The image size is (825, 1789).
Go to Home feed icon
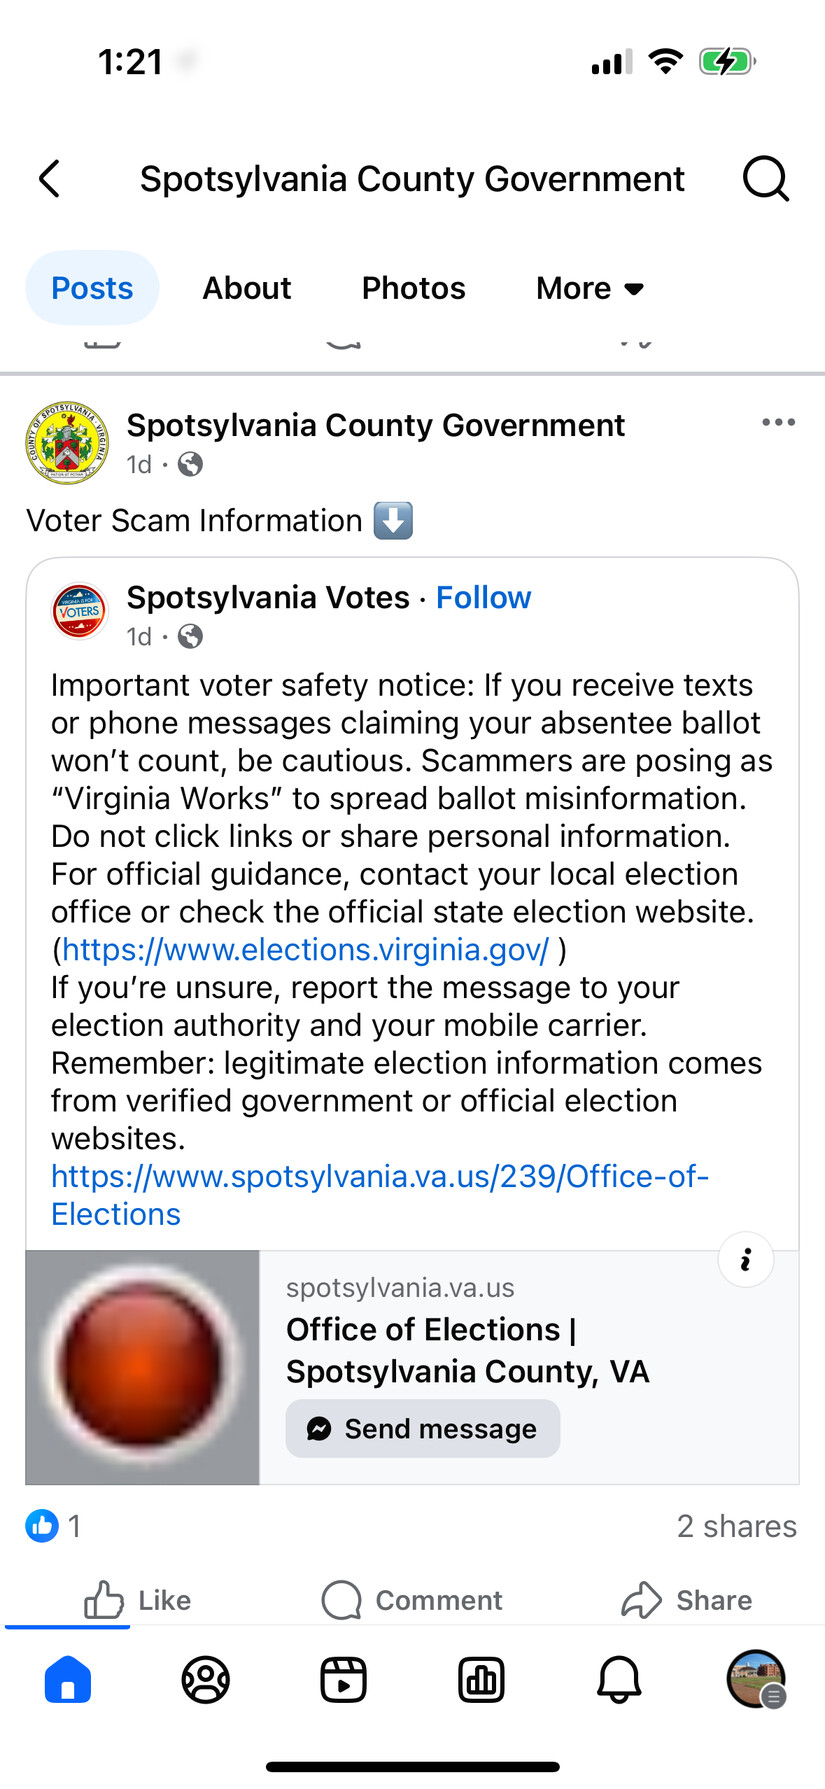coord(68,1679)
